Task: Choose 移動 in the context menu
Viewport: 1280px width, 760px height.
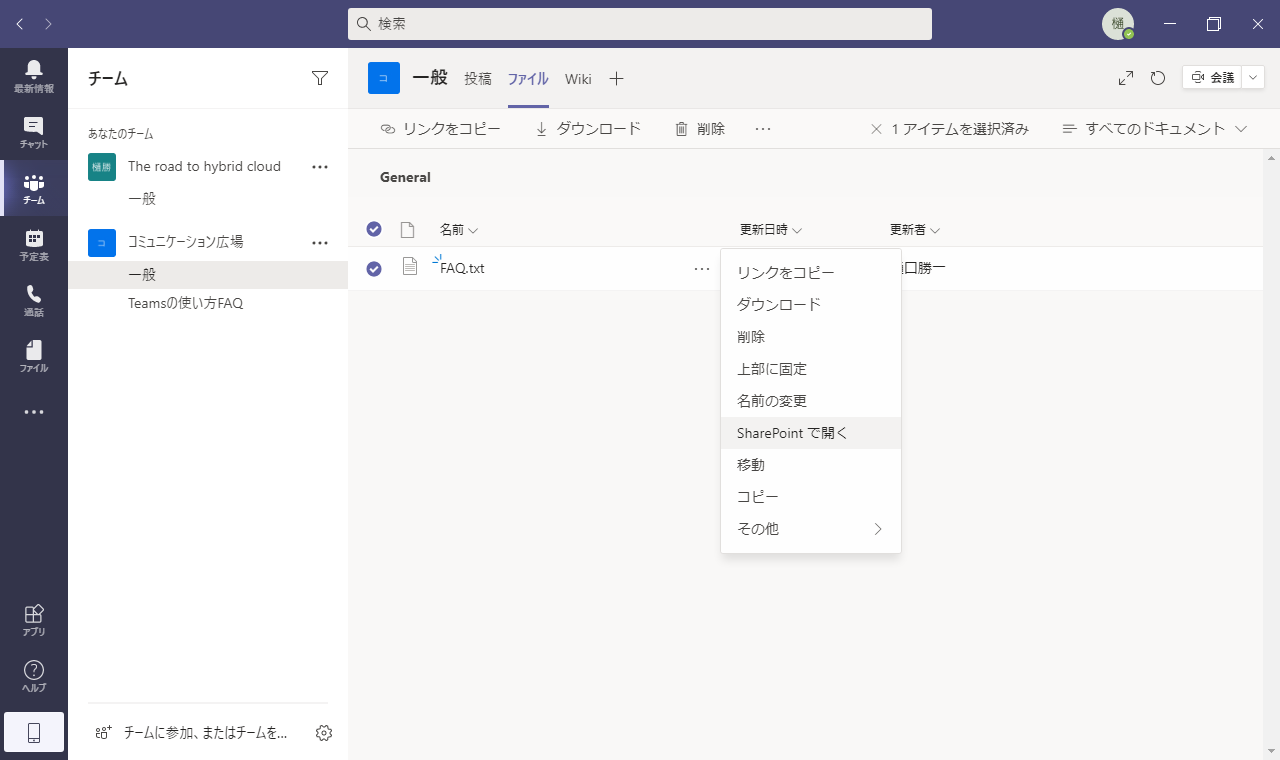Action: tap(811, 465)
